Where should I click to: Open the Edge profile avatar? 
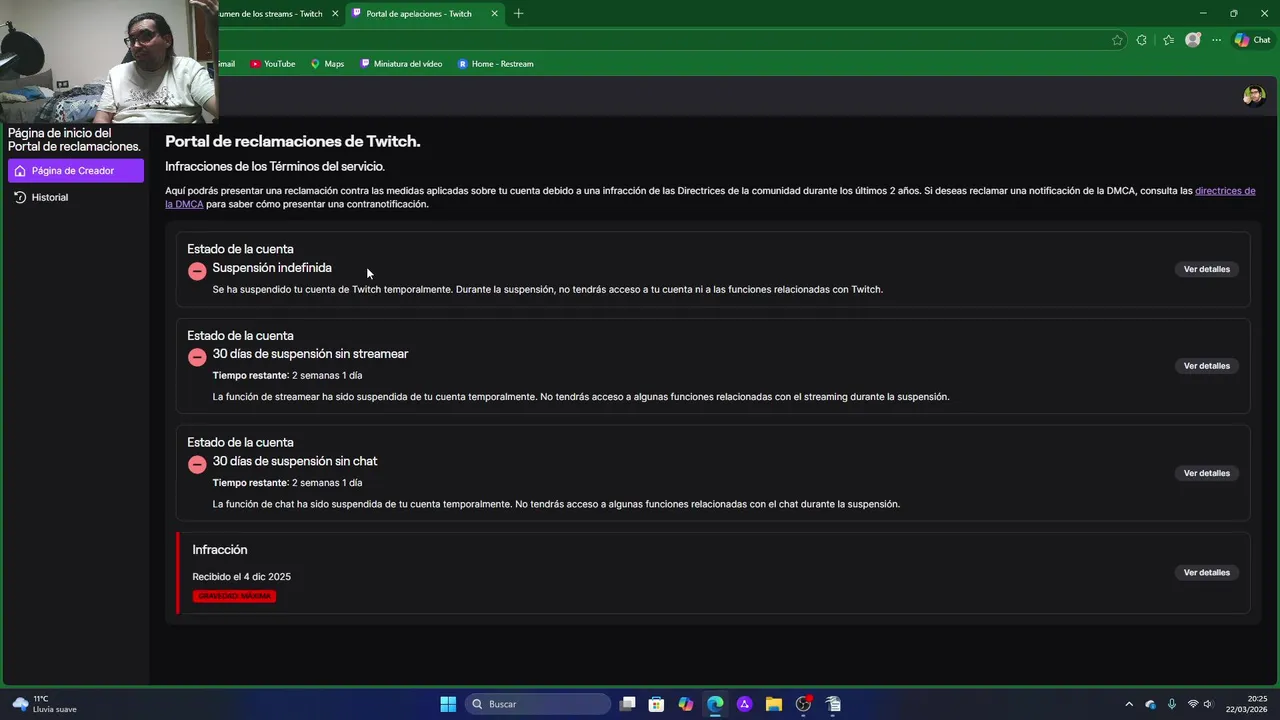click(1192, 40)
